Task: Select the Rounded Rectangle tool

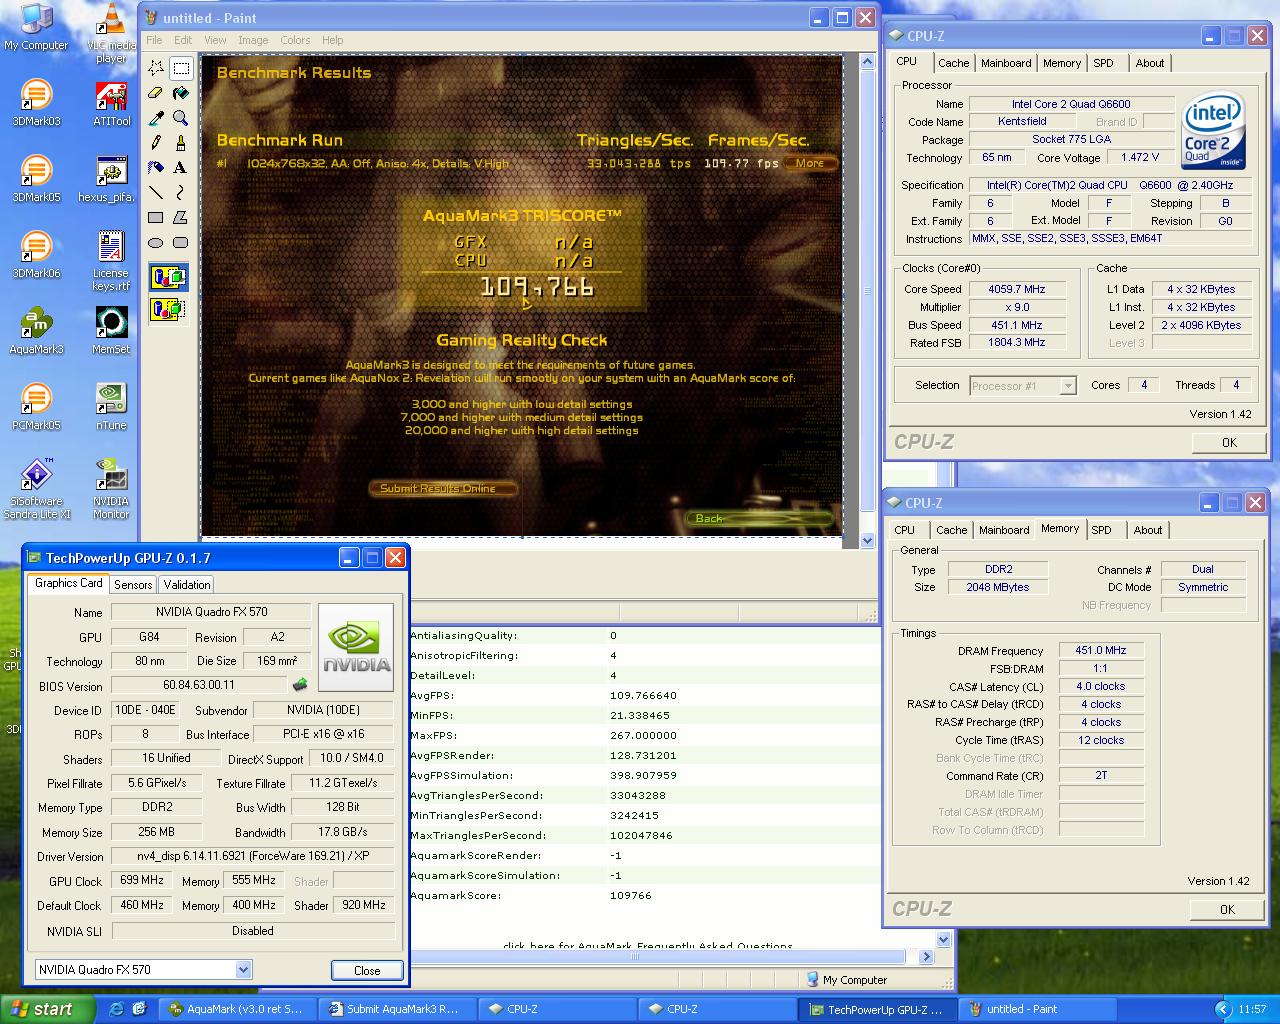Action: [181, 242]
